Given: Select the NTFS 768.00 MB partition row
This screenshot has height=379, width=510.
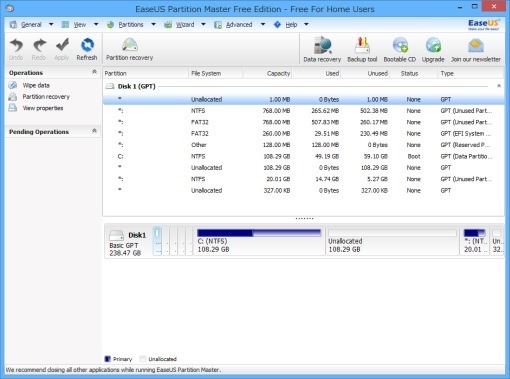Looking at the screenshot, I should pos(303,111).
